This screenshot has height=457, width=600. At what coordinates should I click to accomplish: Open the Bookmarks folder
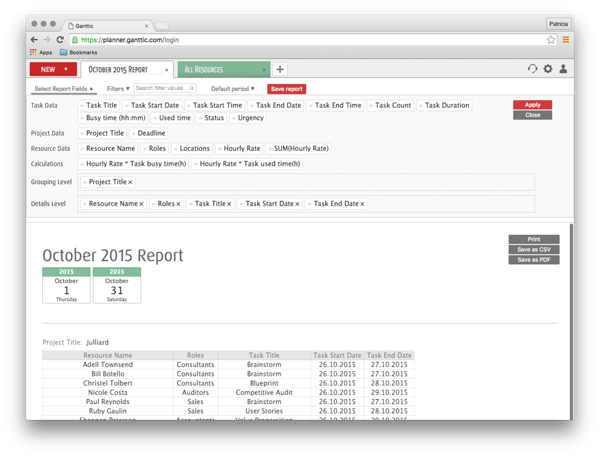pyautogui.click(x=79, y=52)
